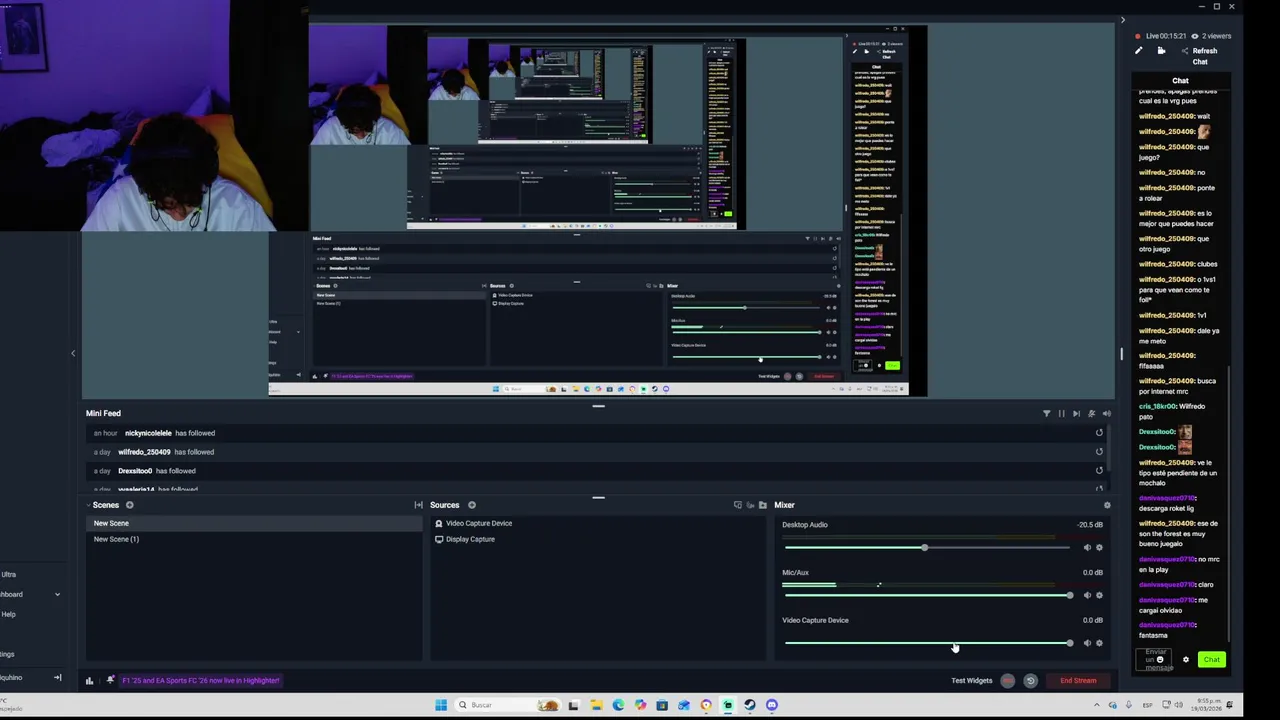Open the Highlighter announcement banner

coord(200,681)
